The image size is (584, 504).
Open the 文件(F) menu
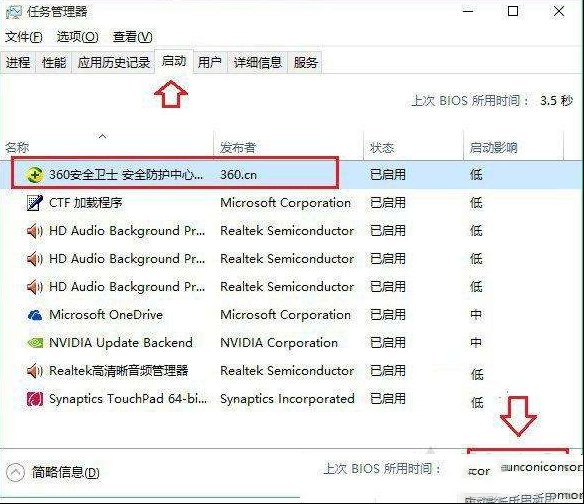tap(23, 37)
